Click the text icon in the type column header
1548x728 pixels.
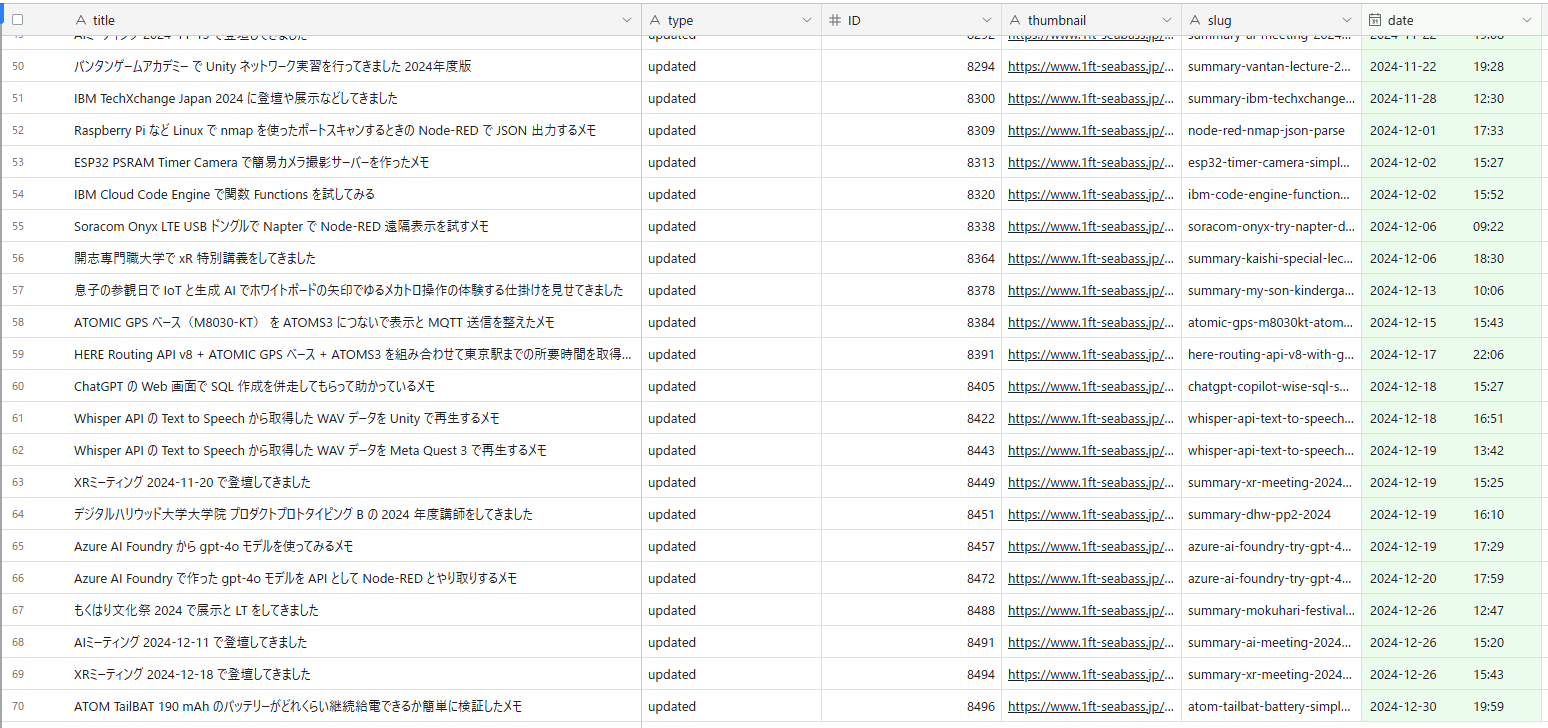[655, 20]
